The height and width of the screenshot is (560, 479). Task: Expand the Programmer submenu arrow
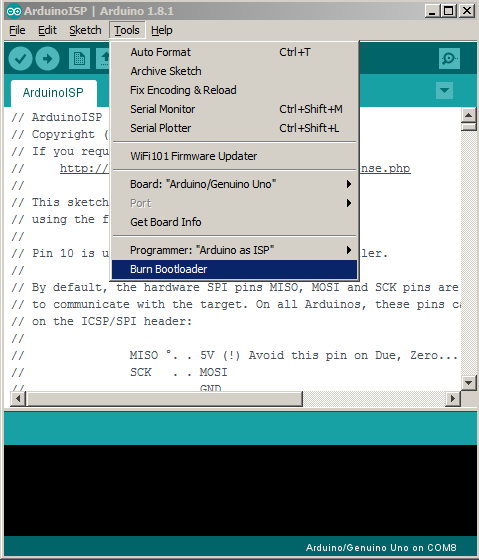tap(349, 250)
